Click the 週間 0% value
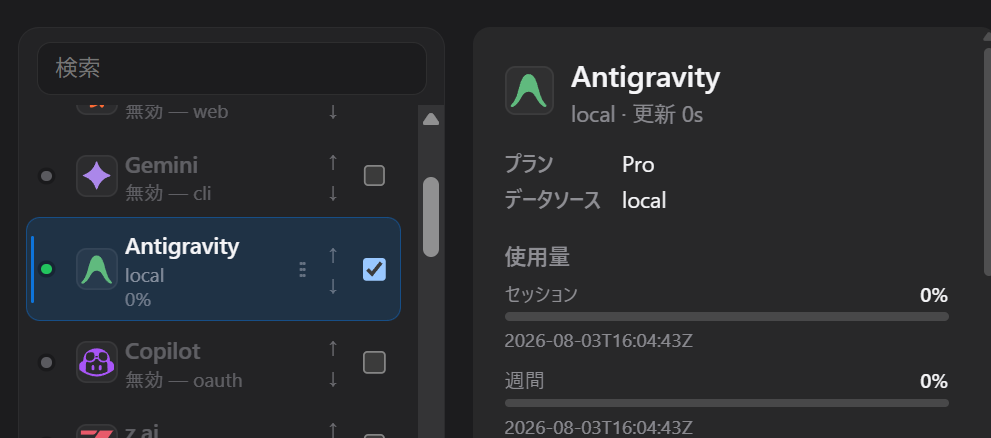Screen dimensions: 991x438 pos(934,381)
